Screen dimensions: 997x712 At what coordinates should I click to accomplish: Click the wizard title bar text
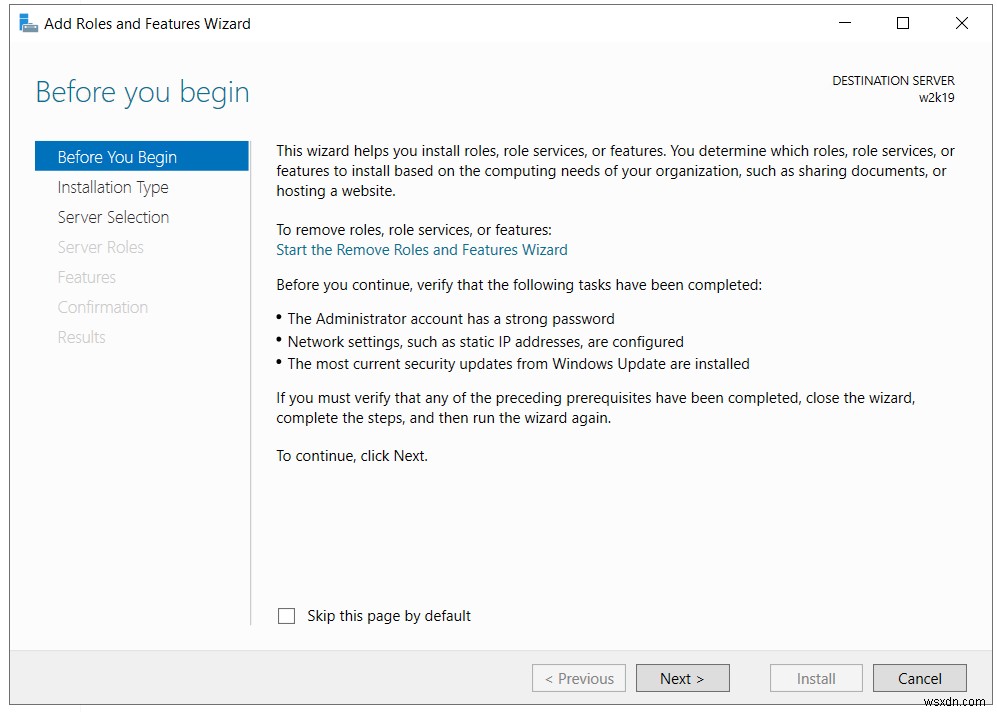(146, 23)
